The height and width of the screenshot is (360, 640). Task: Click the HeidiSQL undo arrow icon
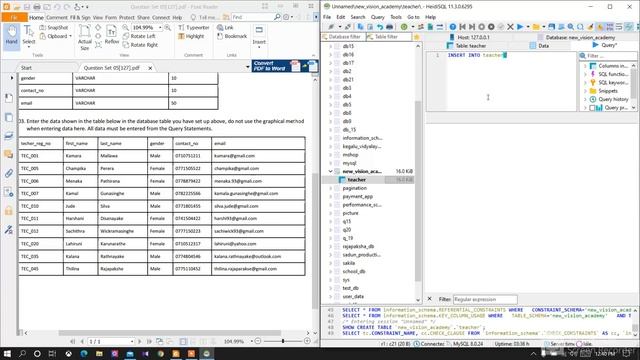(x=380, y=27)
